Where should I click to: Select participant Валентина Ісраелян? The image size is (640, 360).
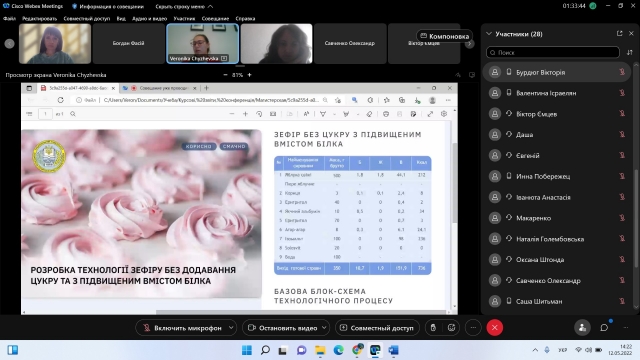pos(557,93)
